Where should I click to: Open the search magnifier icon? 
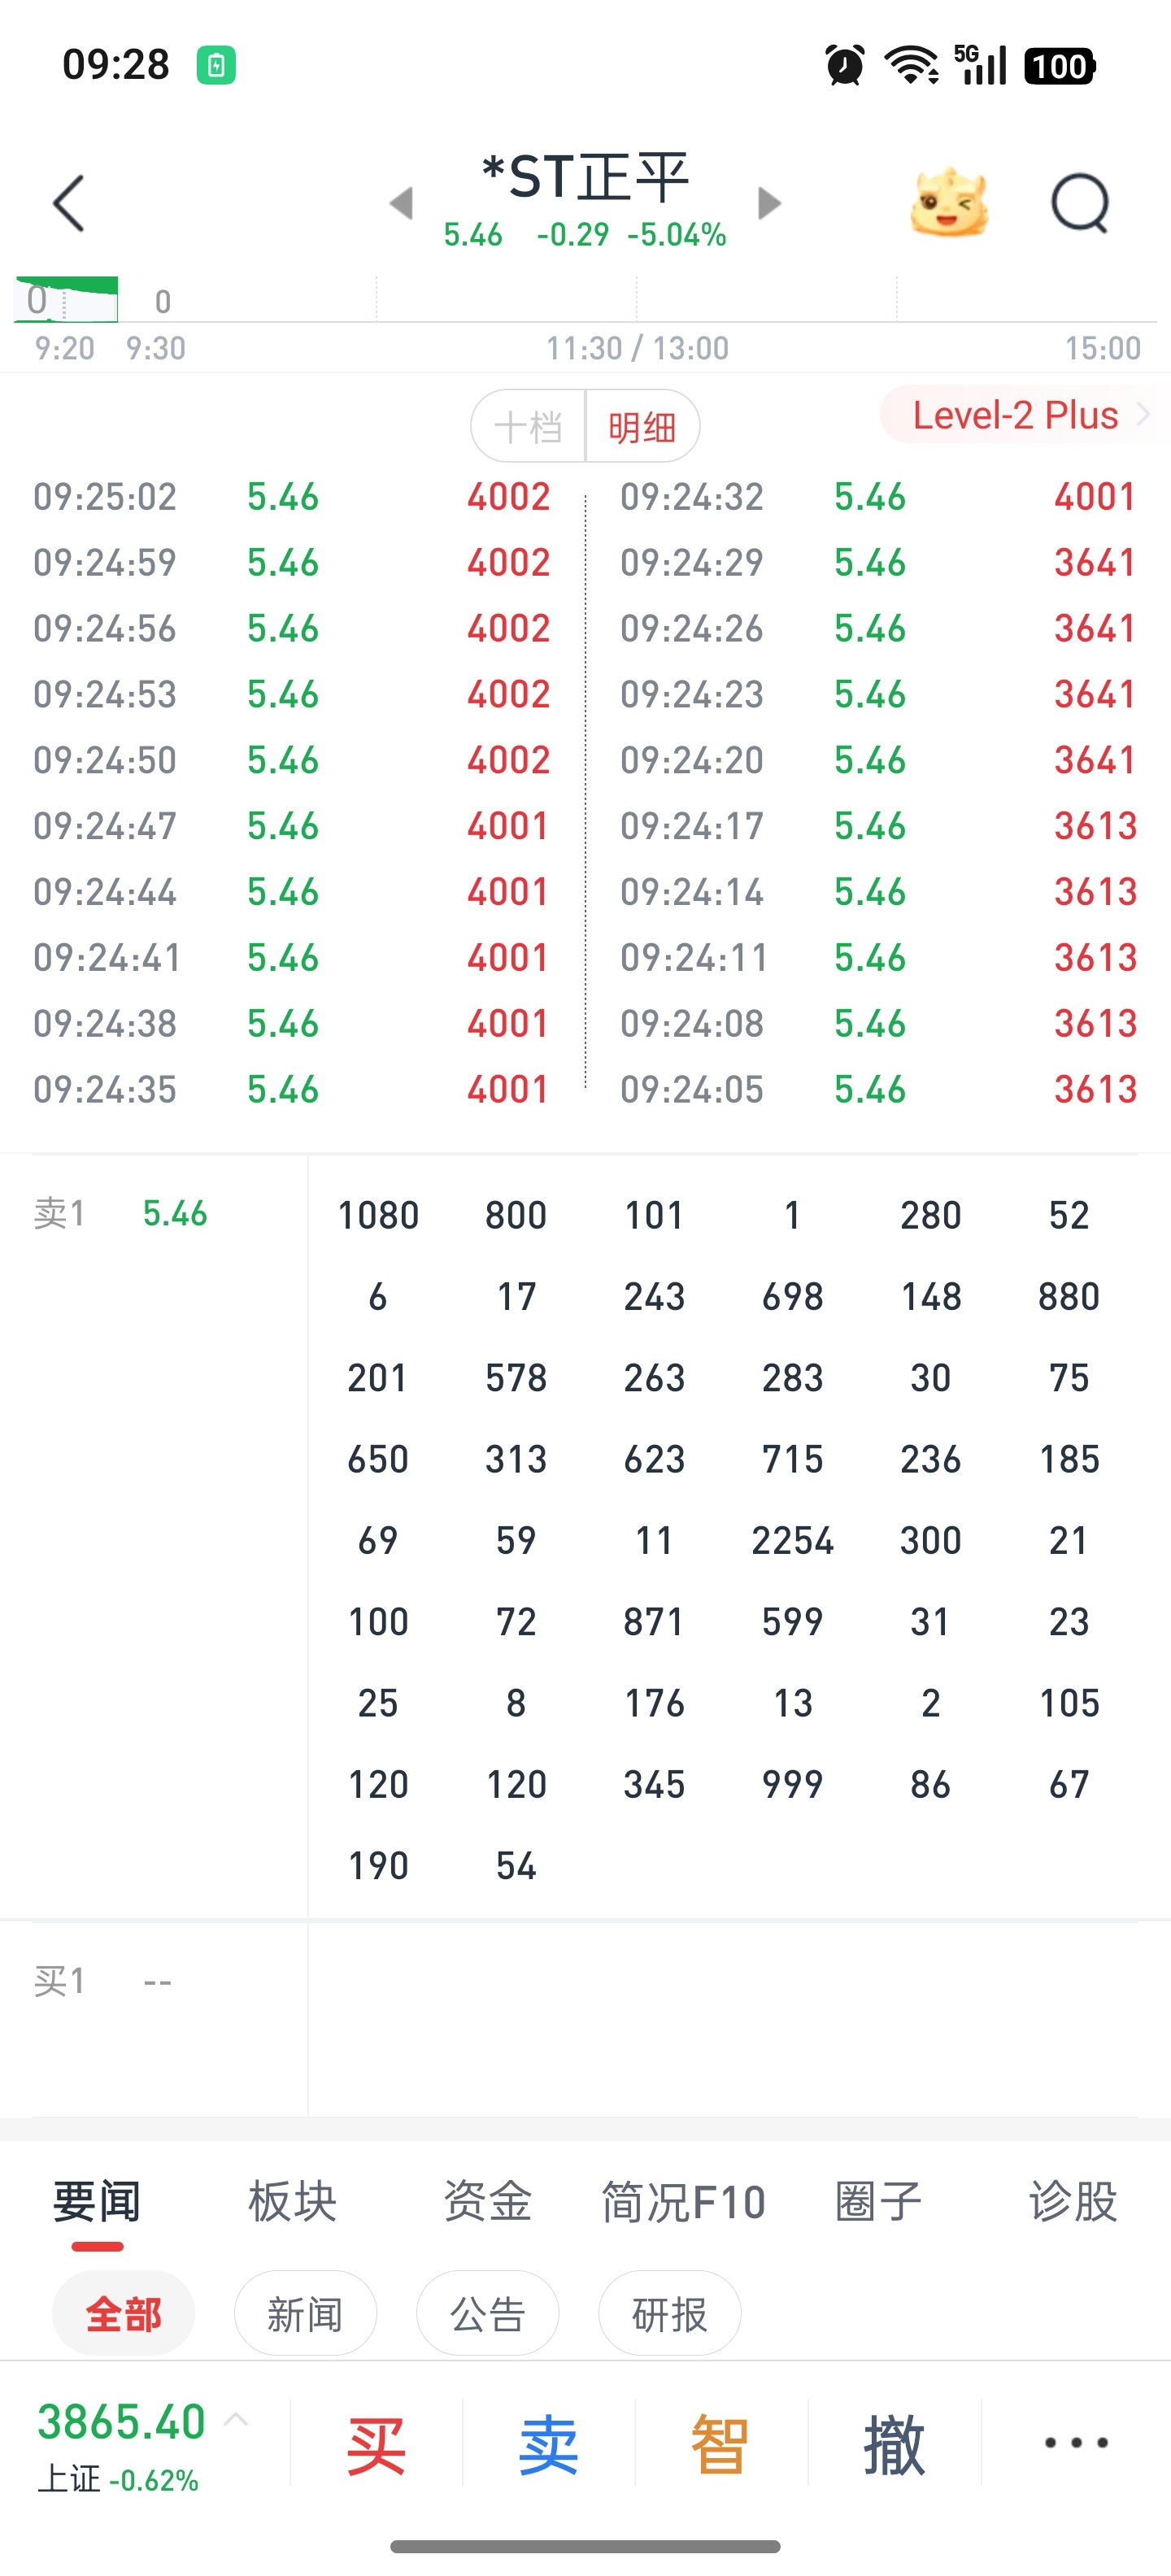click(x=1080, y=204)
